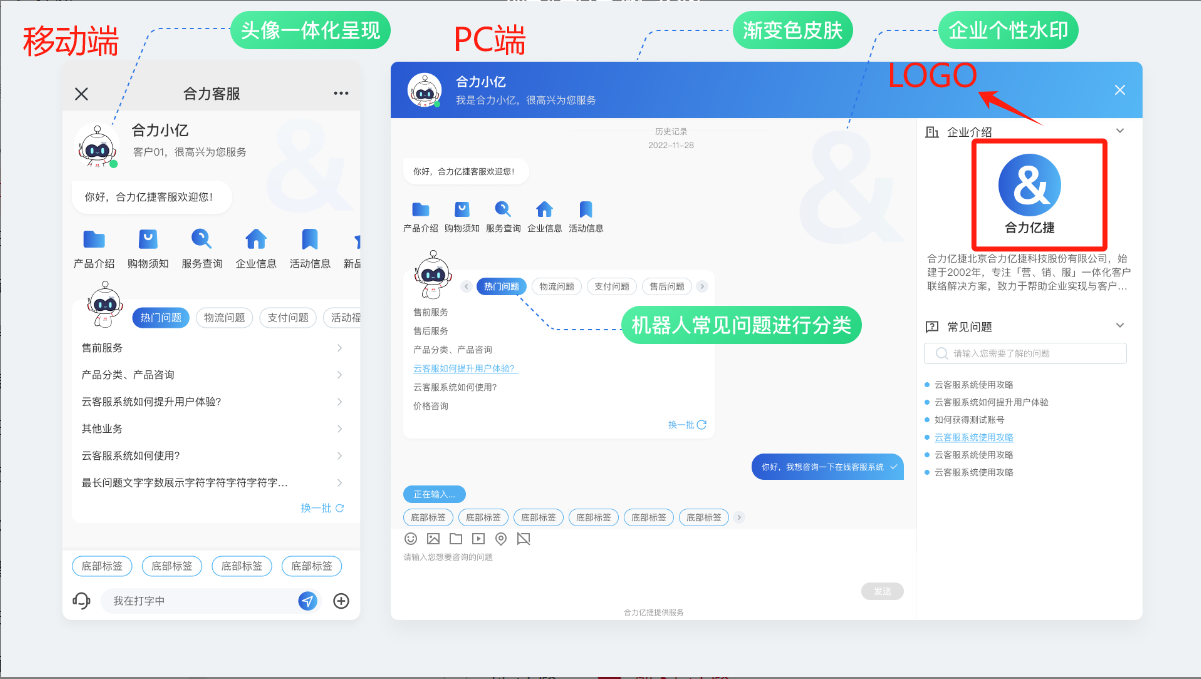This screenshot has width=1201, height=679.
Task: Click 售前服务 in the PC question list
Action: pyautogui.click(x=431, y=312)
